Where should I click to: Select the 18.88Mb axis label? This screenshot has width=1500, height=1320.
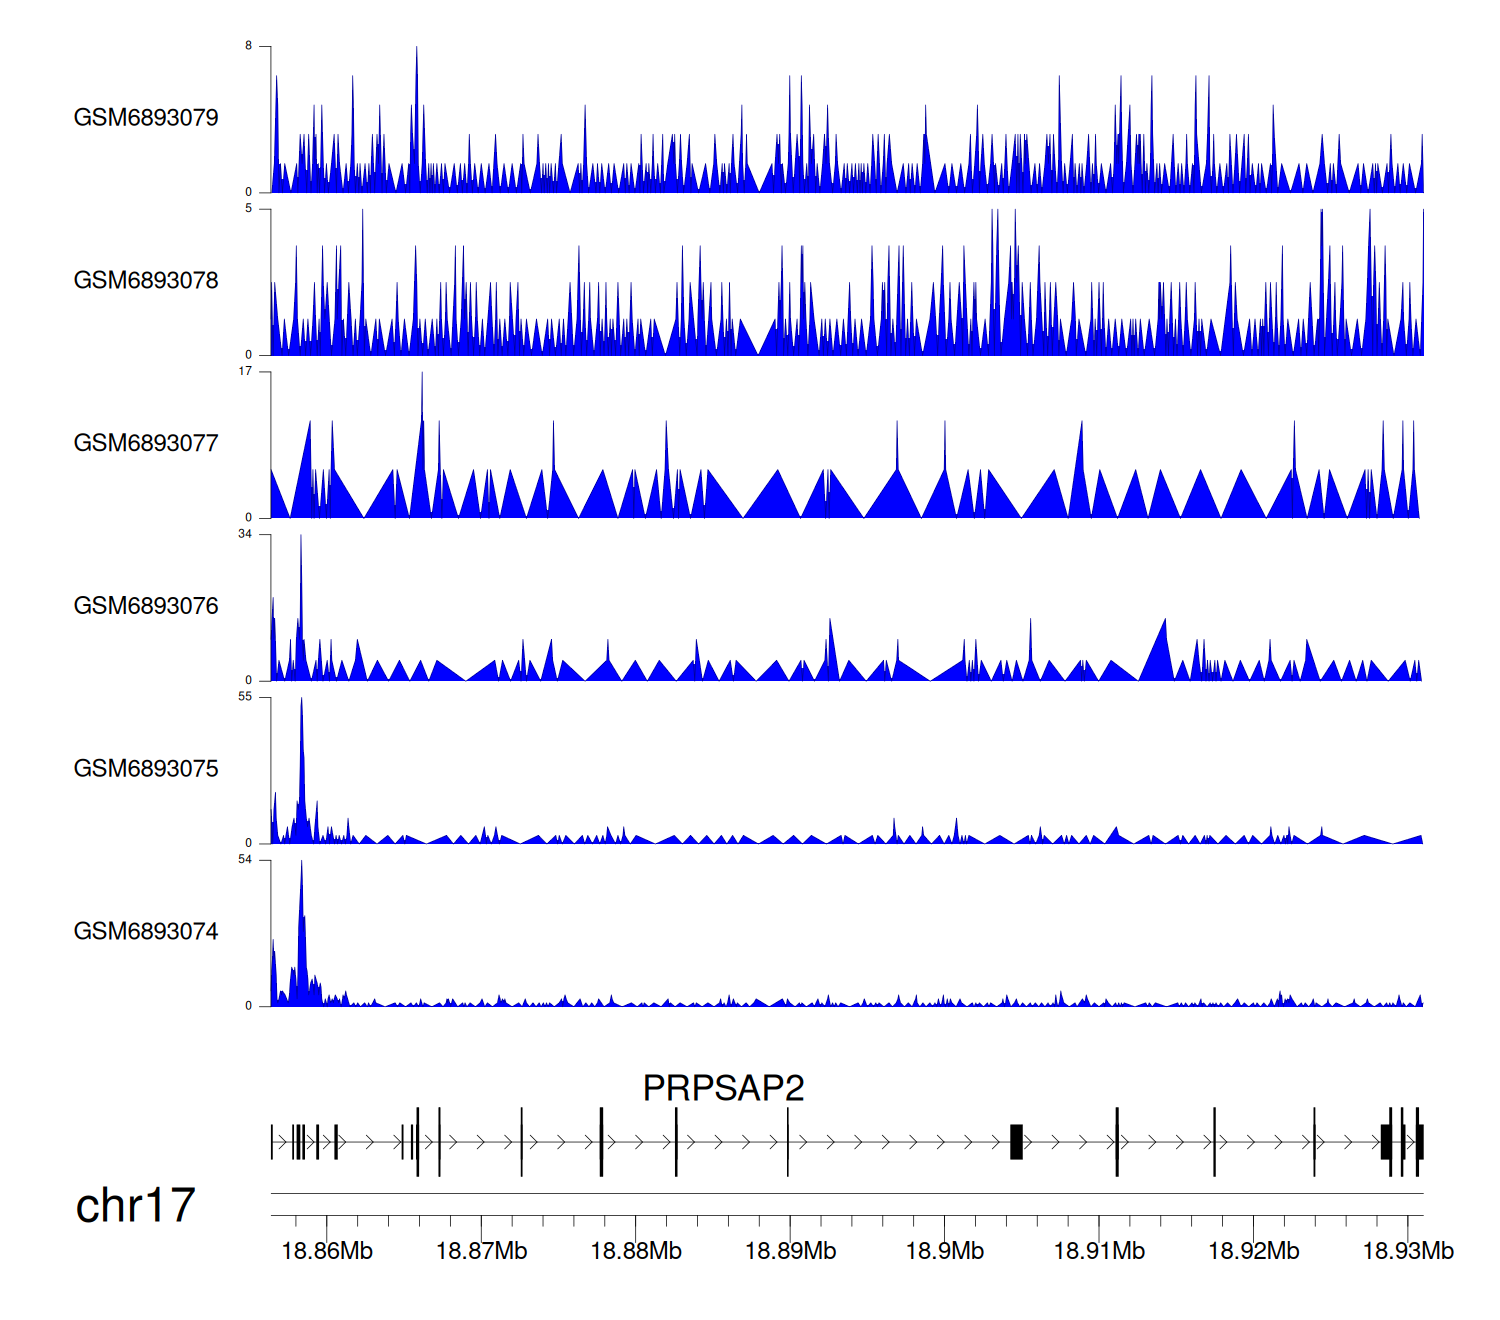(x=636, y=1251)
